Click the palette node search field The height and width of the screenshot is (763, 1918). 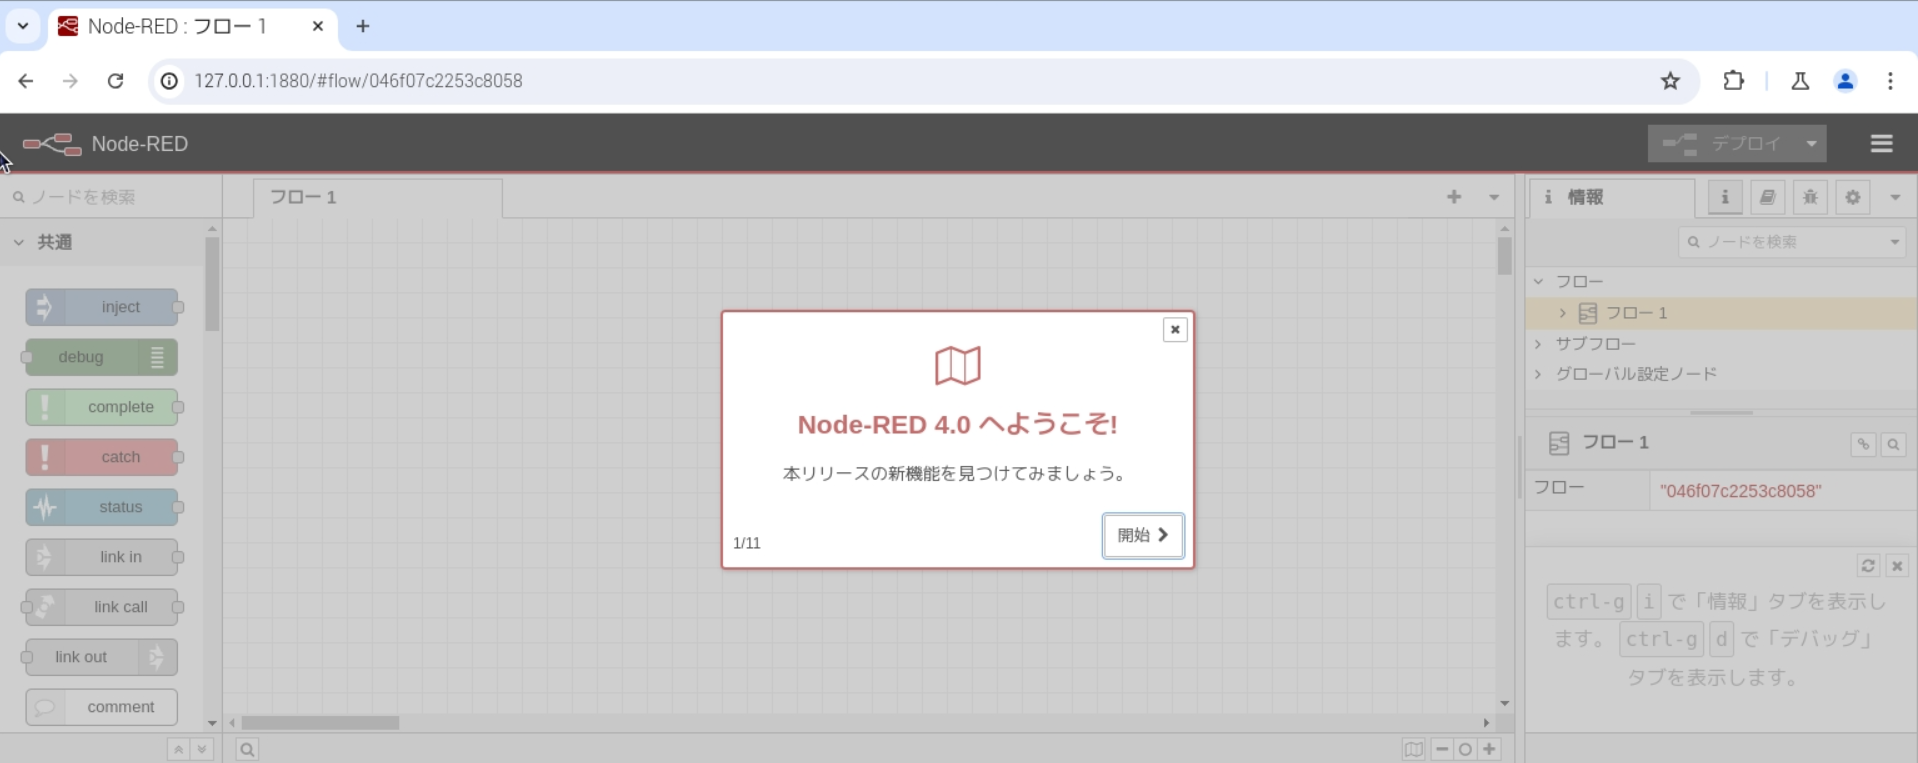coord(110,197)
